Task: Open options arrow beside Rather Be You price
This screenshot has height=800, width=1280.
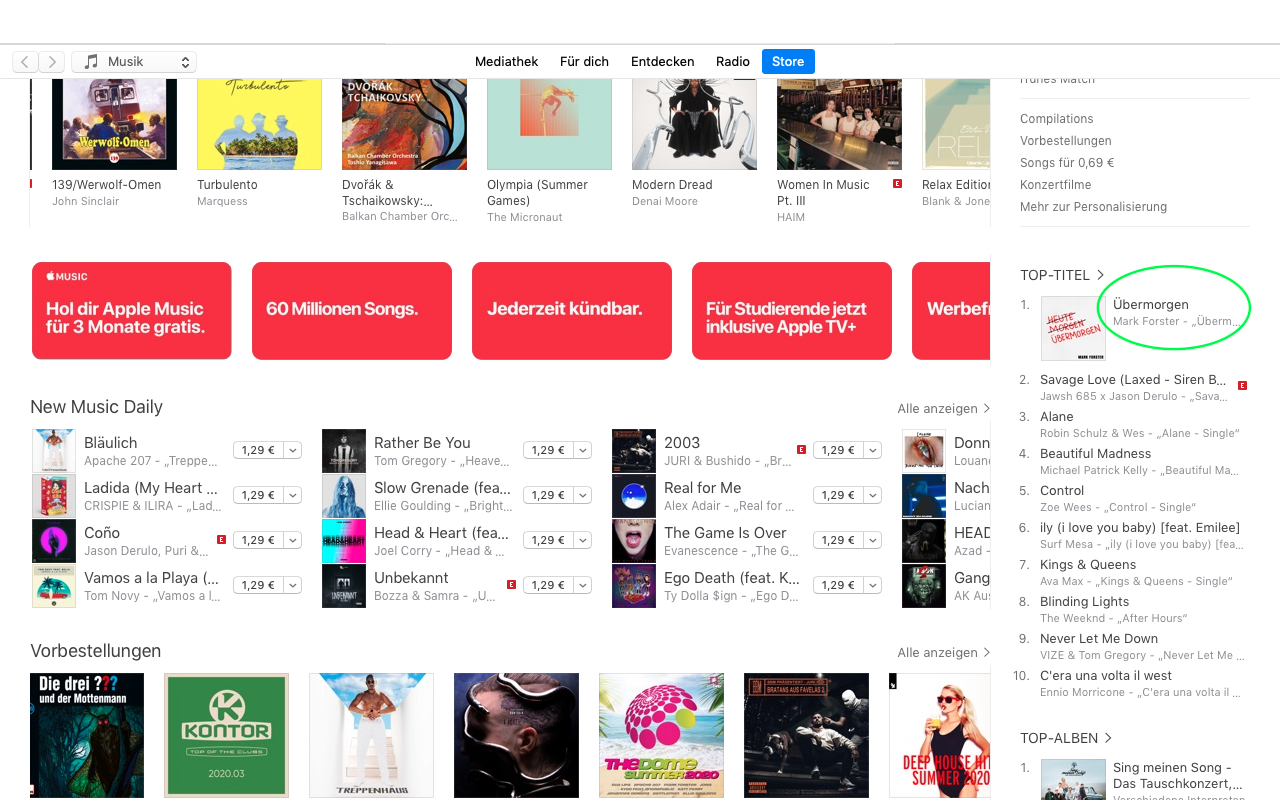Action: [x=582, y=450]
